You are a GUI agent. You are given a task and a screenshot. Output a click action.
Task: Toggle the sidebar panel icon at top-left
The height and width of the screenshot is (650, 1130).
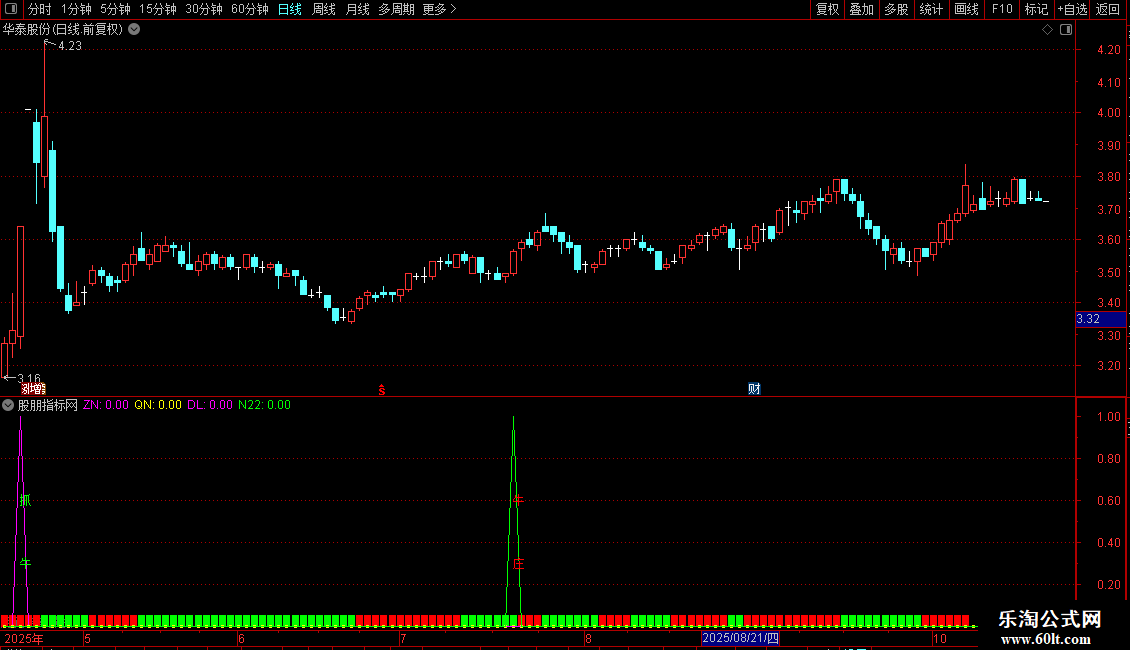11,9
